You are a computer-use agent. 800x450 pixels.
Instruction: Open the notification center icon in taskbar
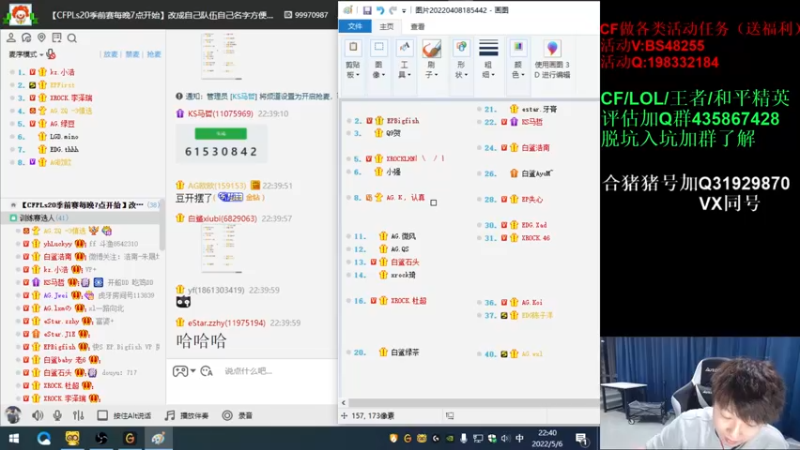(581, 438)
